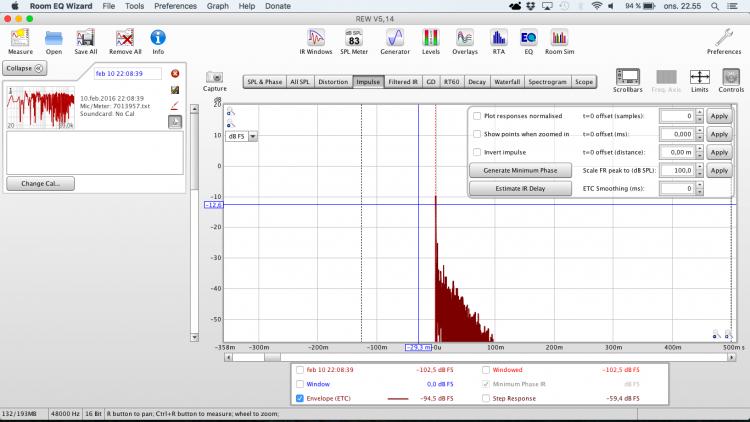Apply t=0 offset distance value
750x422 pixels.
coord(719,152)
